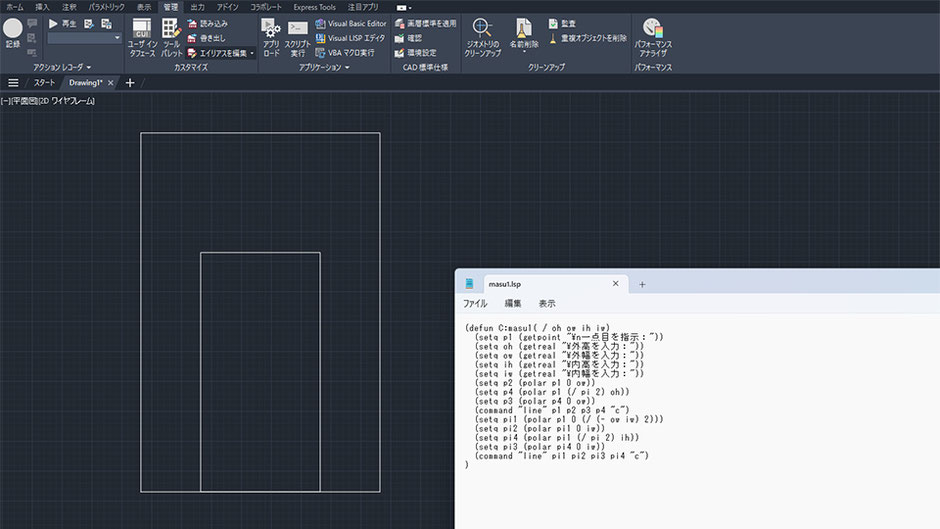940x529 pixels.
Task: Select the 注目アプリ ribbon tab
Action: pyautogui.click(x=363, y=7)
